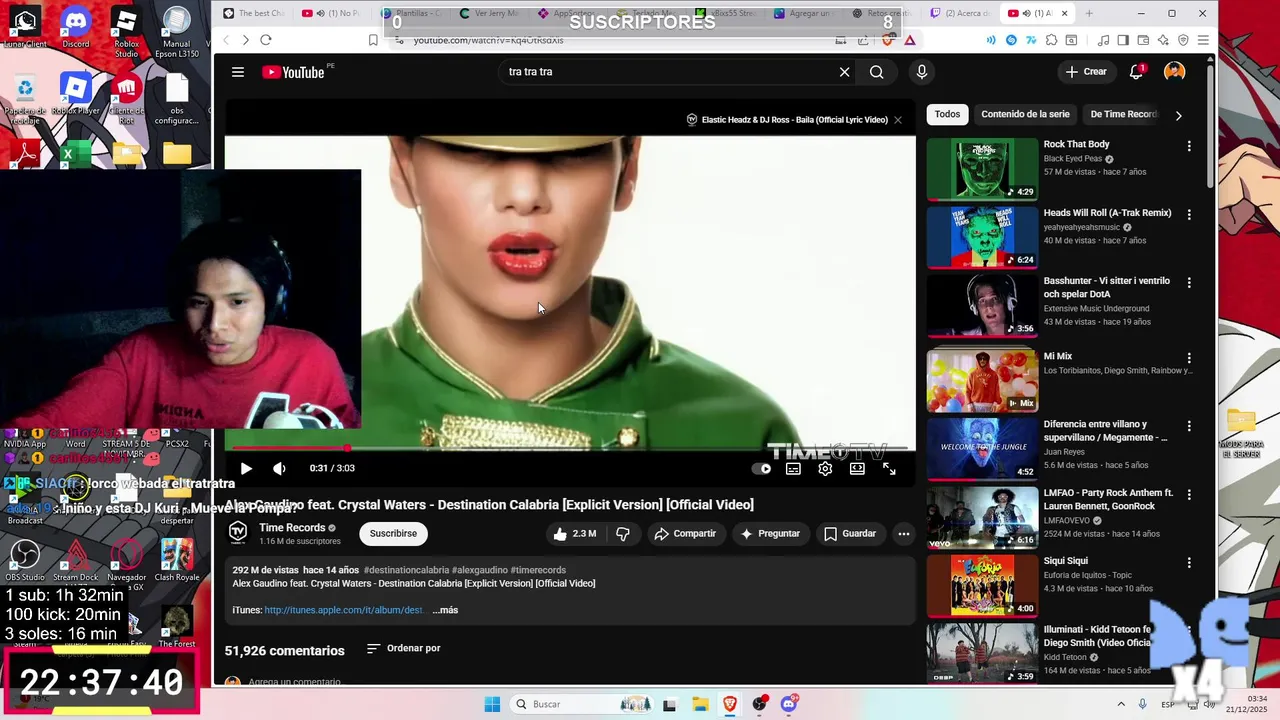Select the 'De Time Records' chip
The image size is (1280, 720).
point(1122,114)
